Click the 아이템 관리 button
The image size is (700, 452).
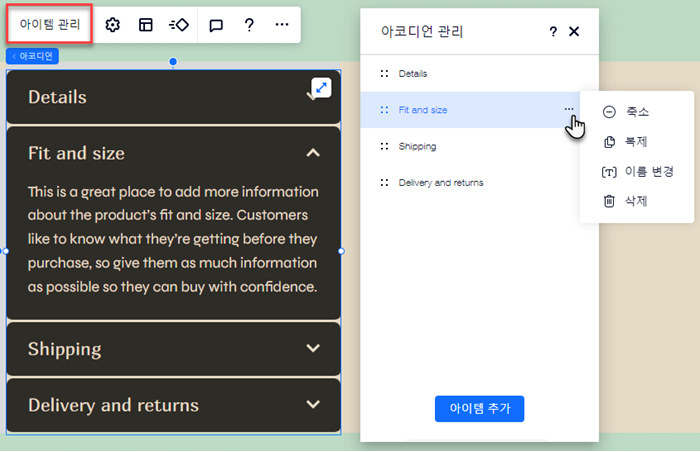click(x=50, y=25)
